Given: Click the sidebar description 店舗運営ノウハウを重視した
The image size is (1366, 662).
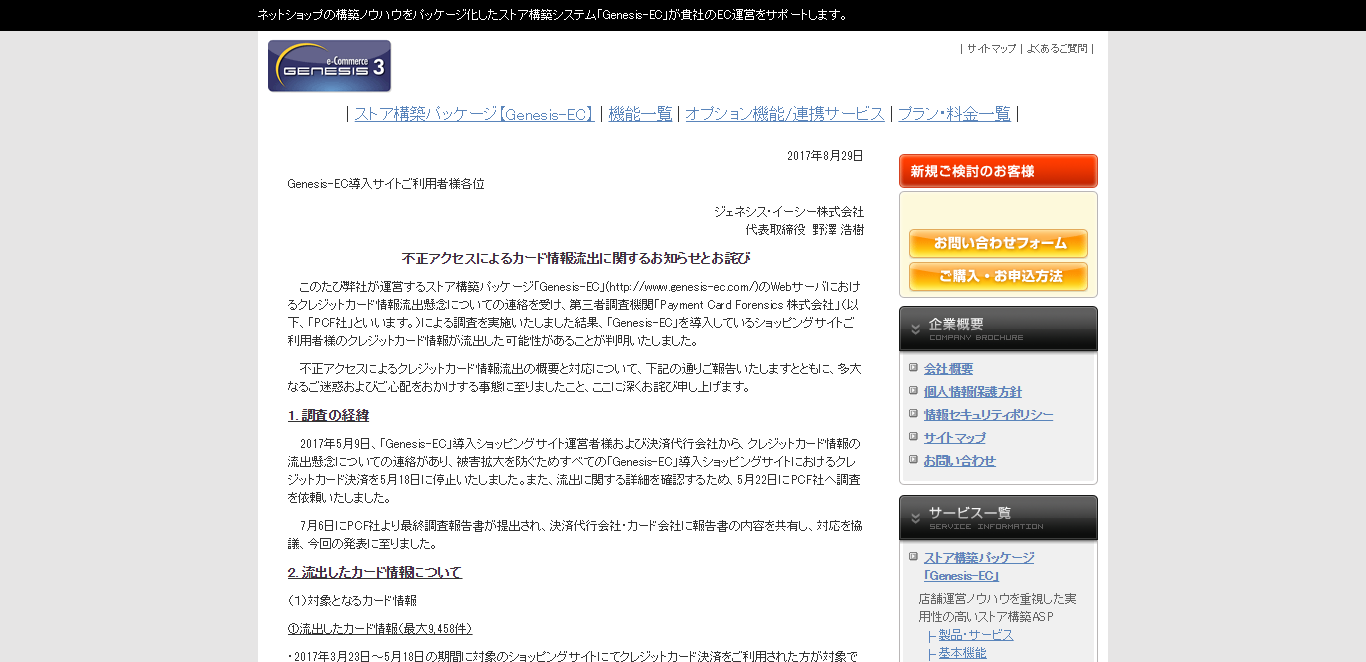Looking at the screenshot, I should pyautogui.click(x=997, y=608).
